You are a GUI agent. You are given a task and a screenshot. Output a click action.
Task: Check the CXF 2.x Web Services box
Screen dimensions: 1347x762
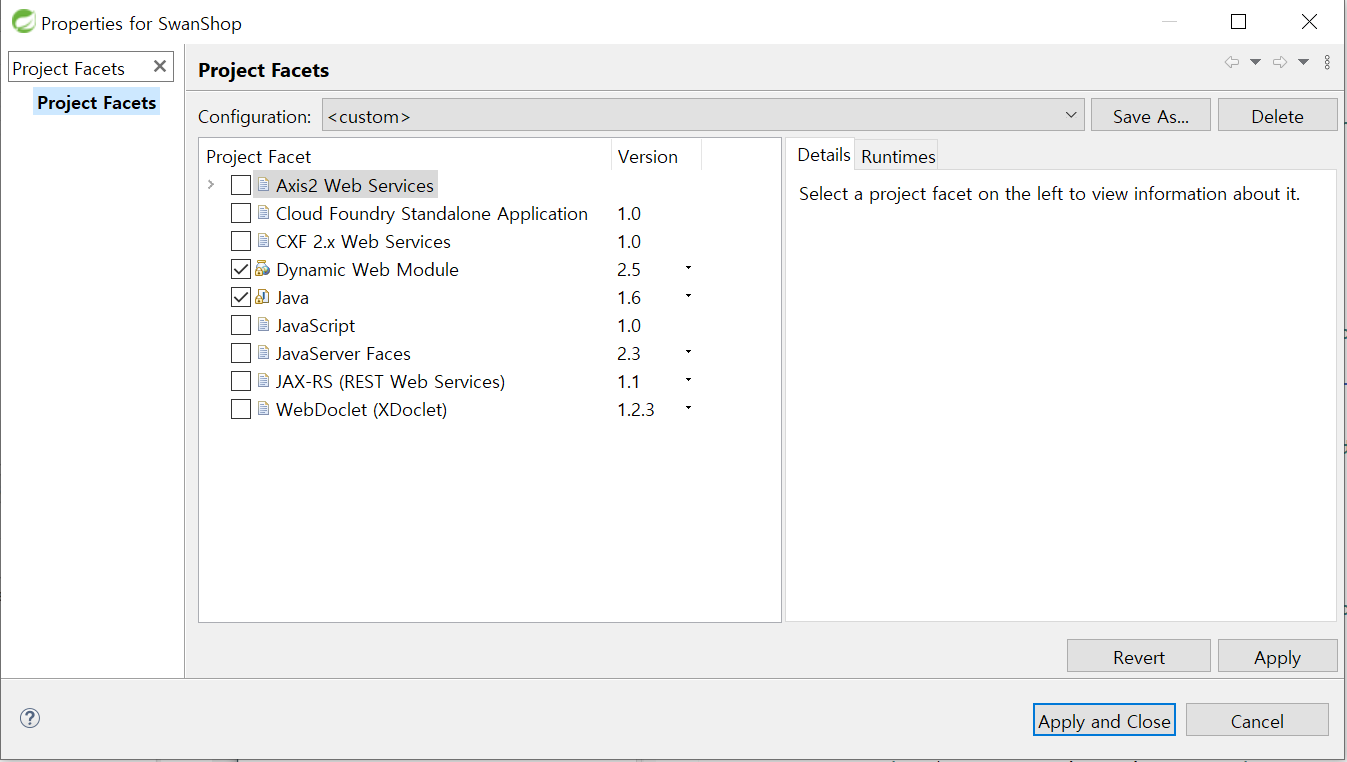click(x=241, y=241)
